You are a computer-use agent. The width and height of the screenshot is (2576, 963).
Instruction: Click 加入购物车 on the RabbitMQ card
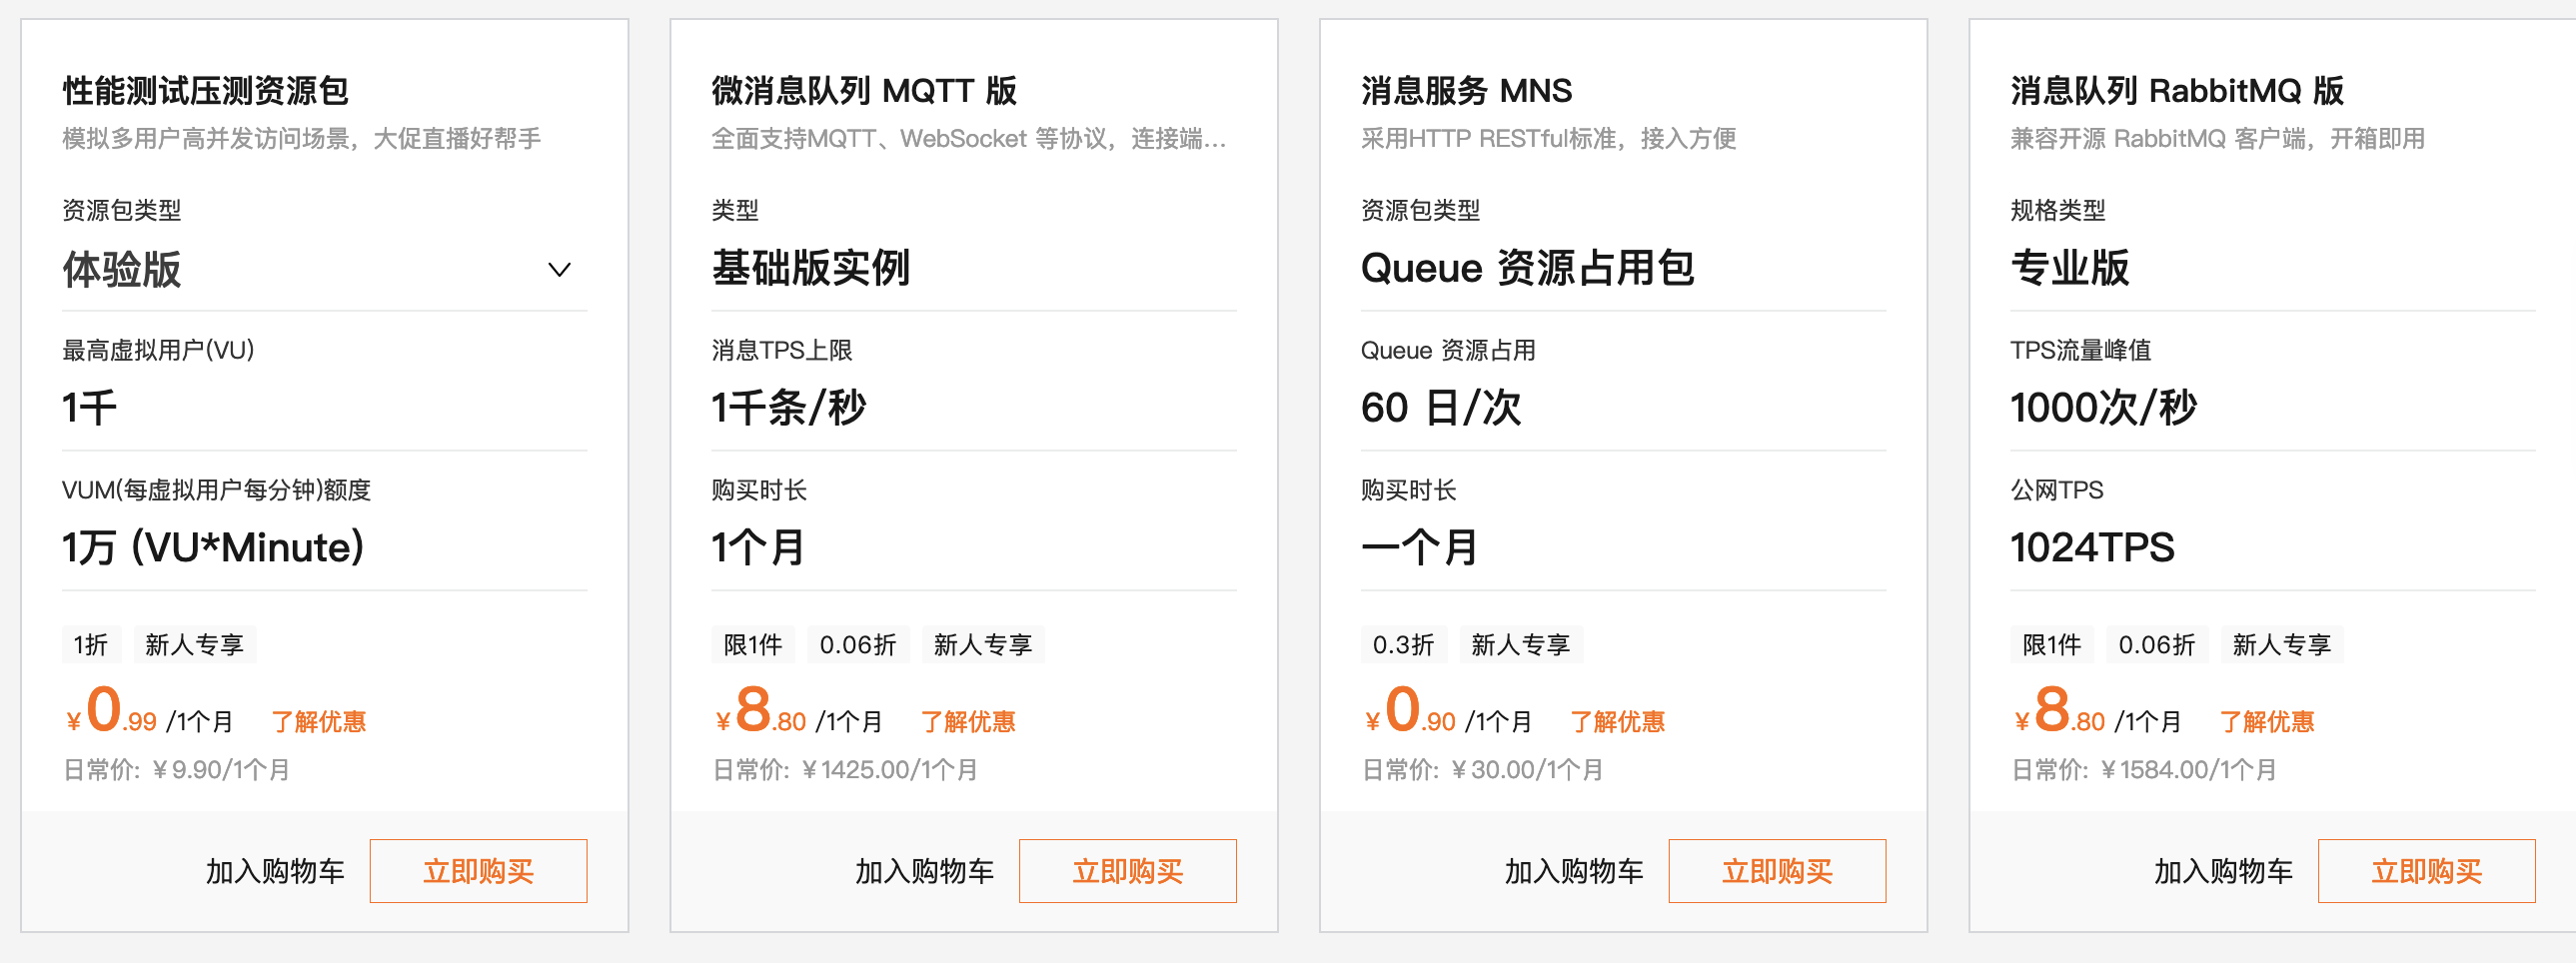point(2222,870)
